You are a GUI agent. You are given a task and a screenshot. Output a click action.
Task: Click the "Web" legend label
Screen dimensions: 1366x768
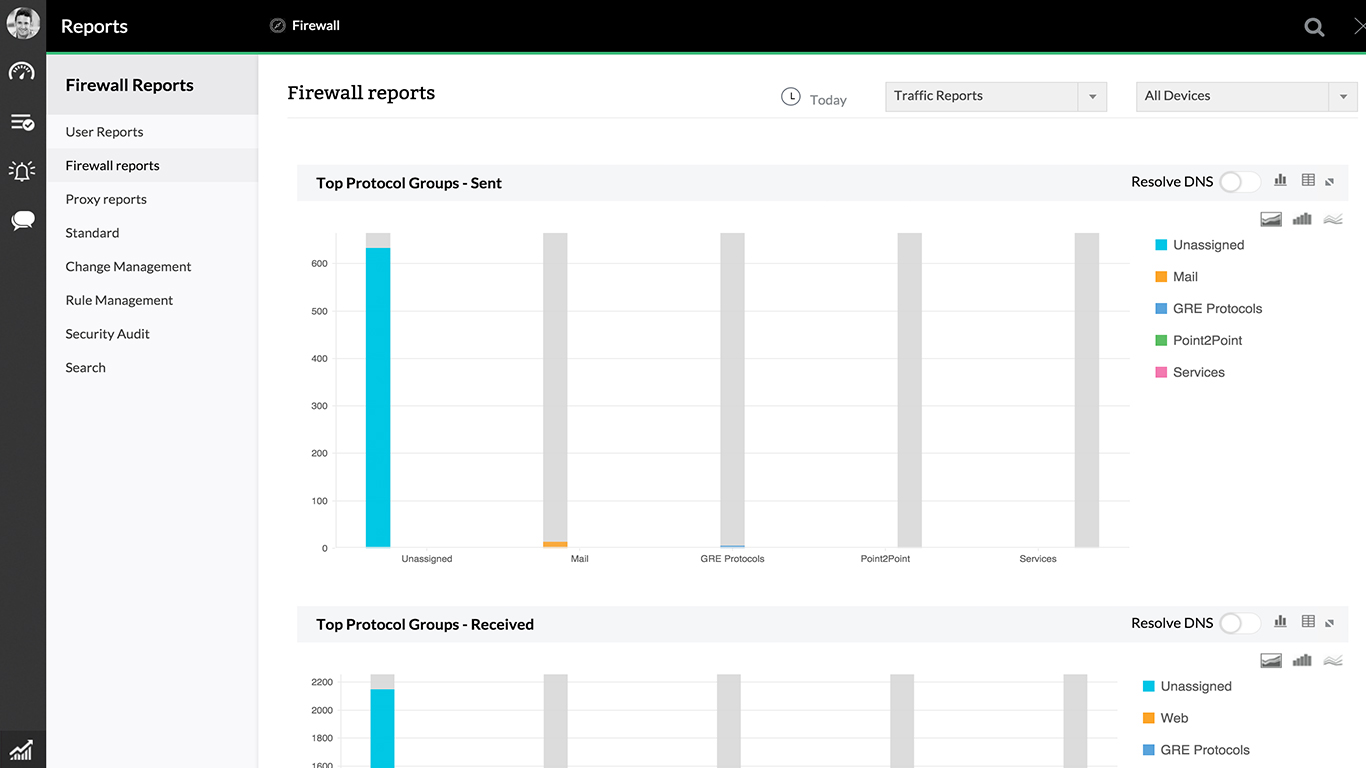1174,718
